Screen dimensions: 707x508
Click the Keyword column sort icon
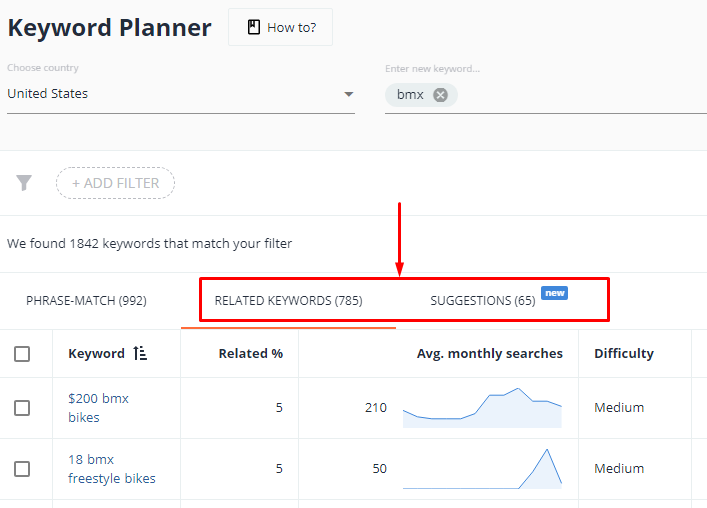tap(140, 353)
